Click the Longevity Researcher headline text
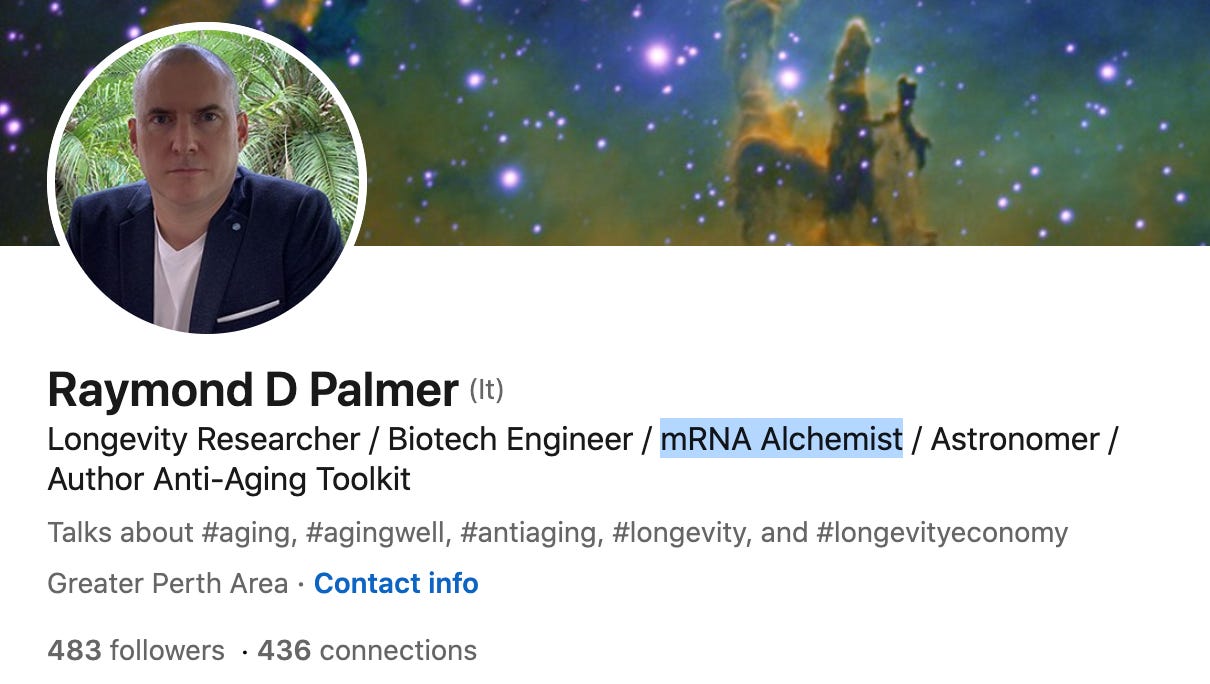The image size is (1210, 684). click(x=204, y=439)
